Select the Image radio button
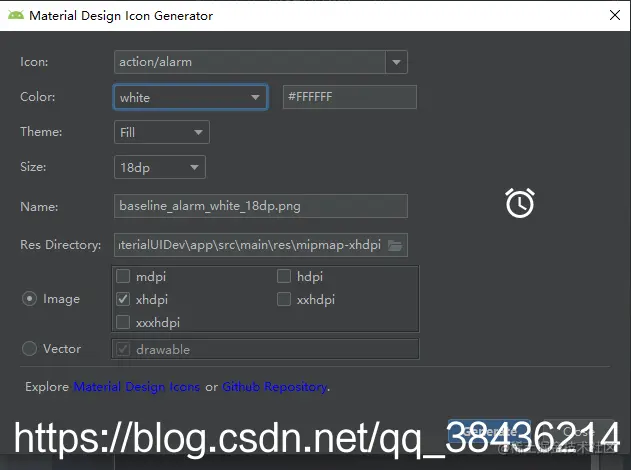The height and width of the screenshot is (470, 631). [x=29, y=299]
